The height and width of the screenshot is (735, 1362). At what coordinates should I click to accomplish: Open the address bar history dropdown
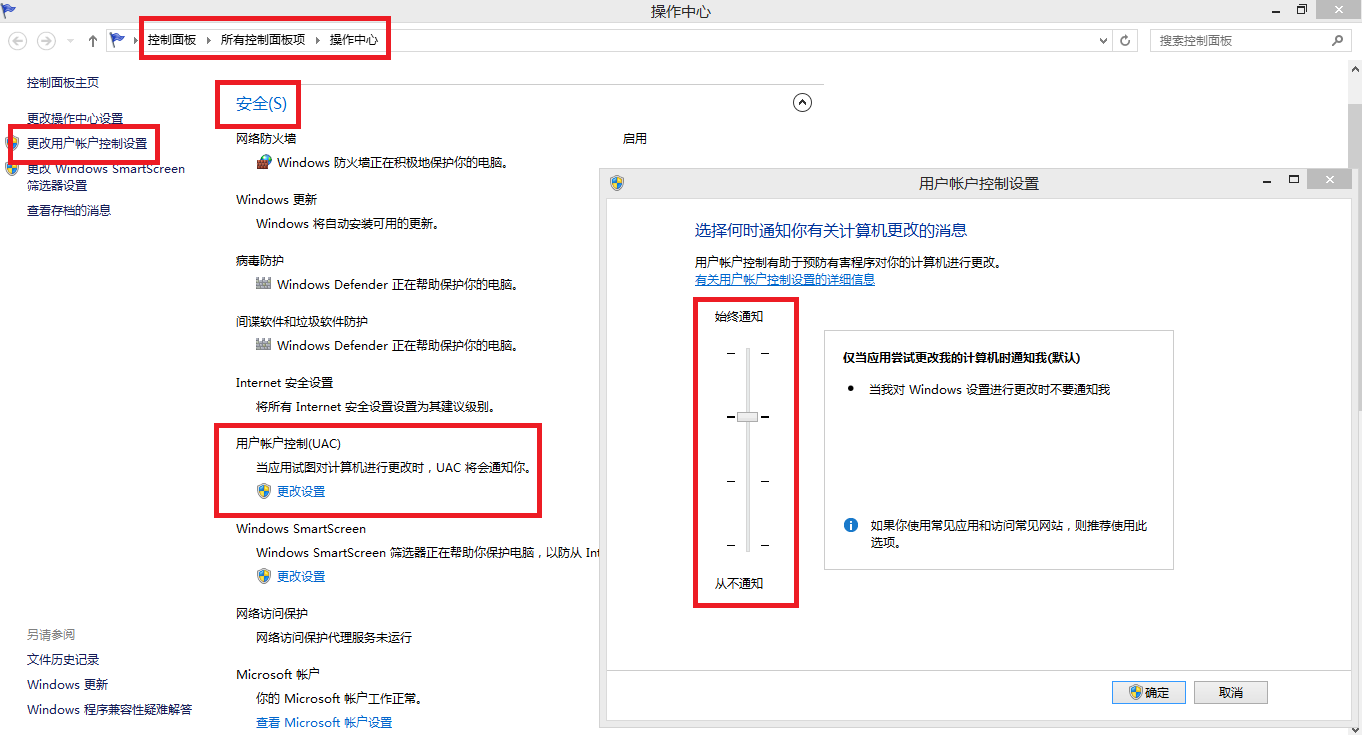pos(1104,41)
